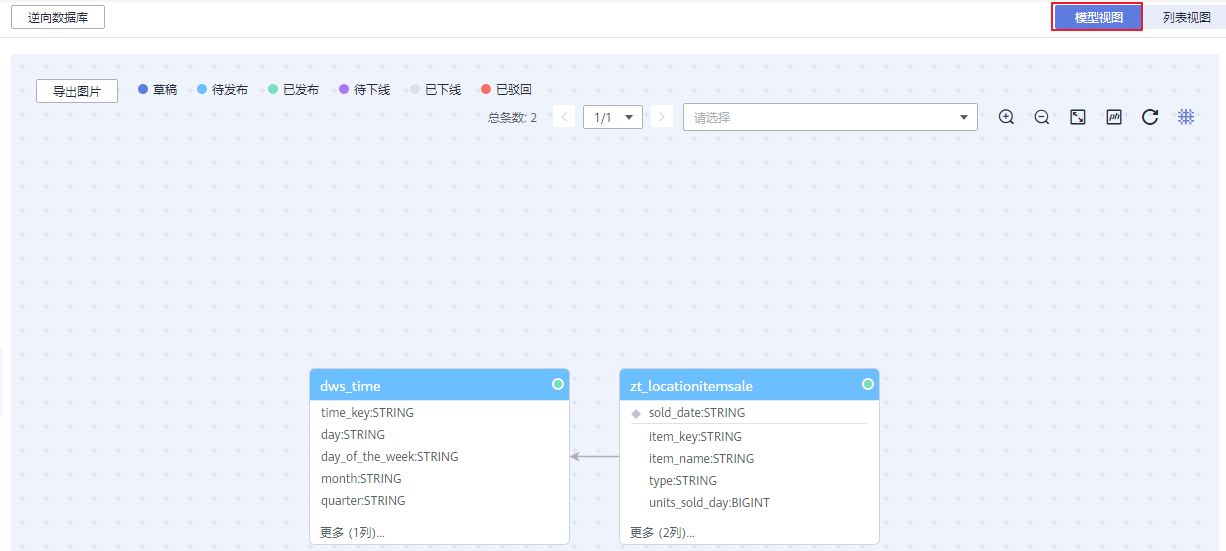Click the 已发布 green color dot
This screenshot has width=1226, height=551.
273,90
